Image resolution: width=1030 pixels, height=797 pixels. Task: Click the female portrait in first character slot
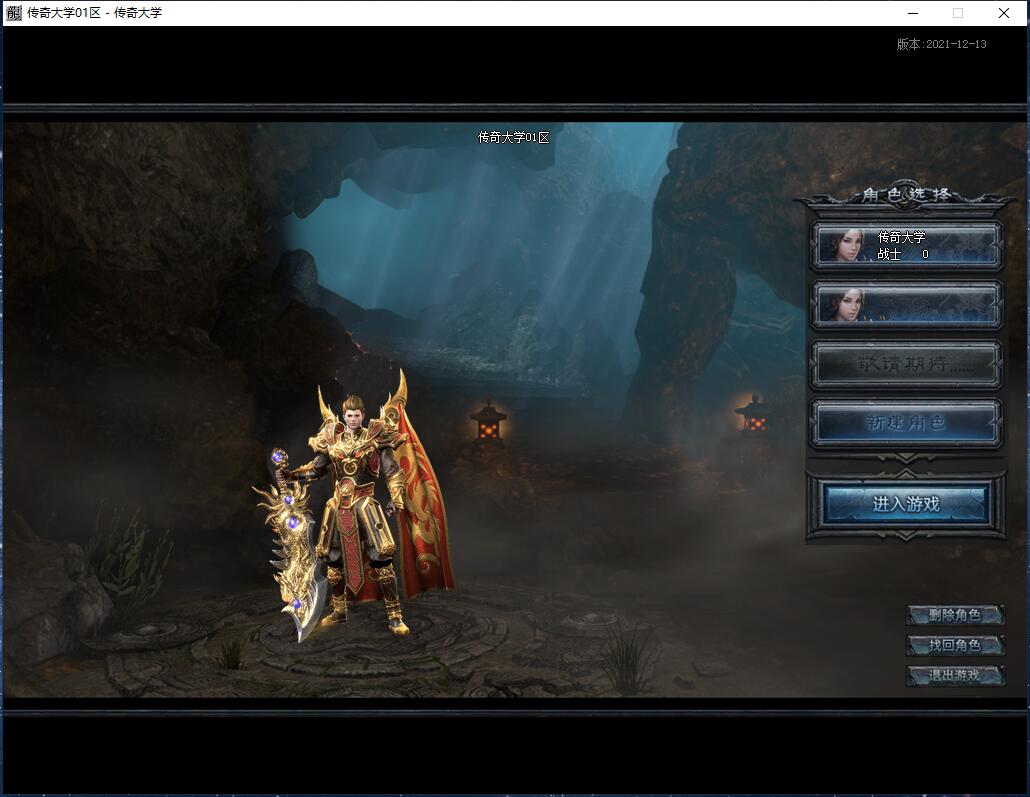point(843,246)
